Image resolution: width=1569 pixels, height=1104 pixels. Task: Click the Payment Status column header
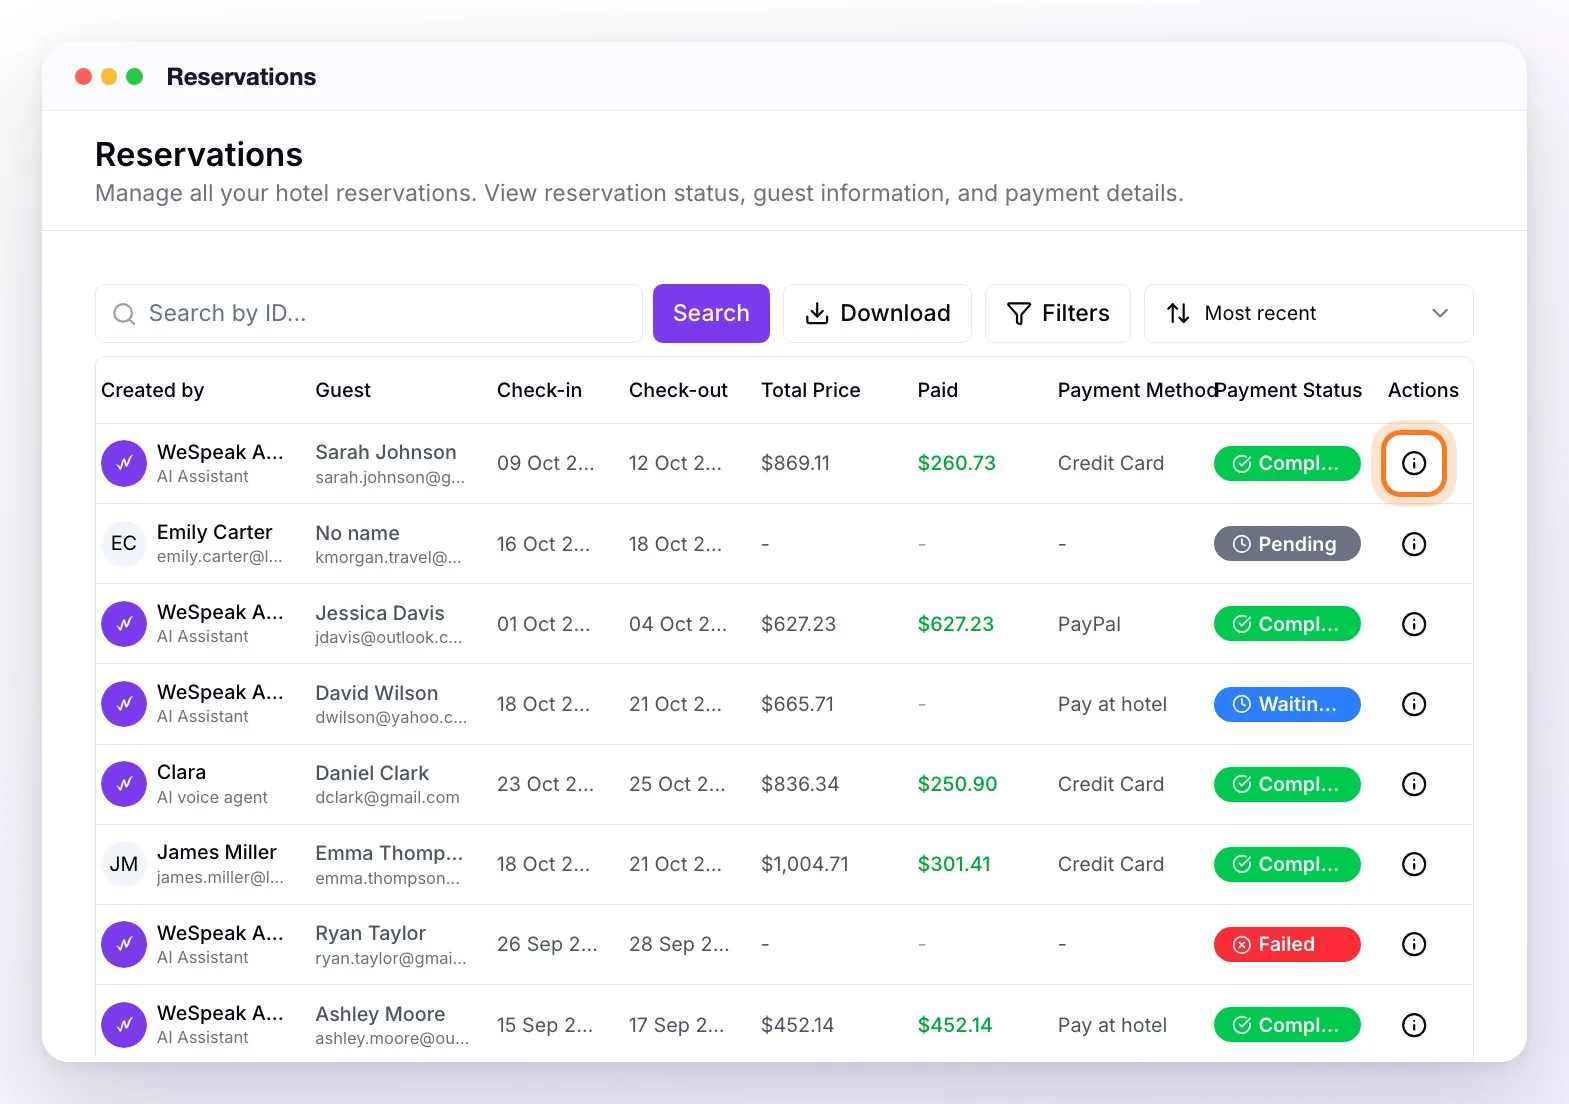click(1288, 390)
